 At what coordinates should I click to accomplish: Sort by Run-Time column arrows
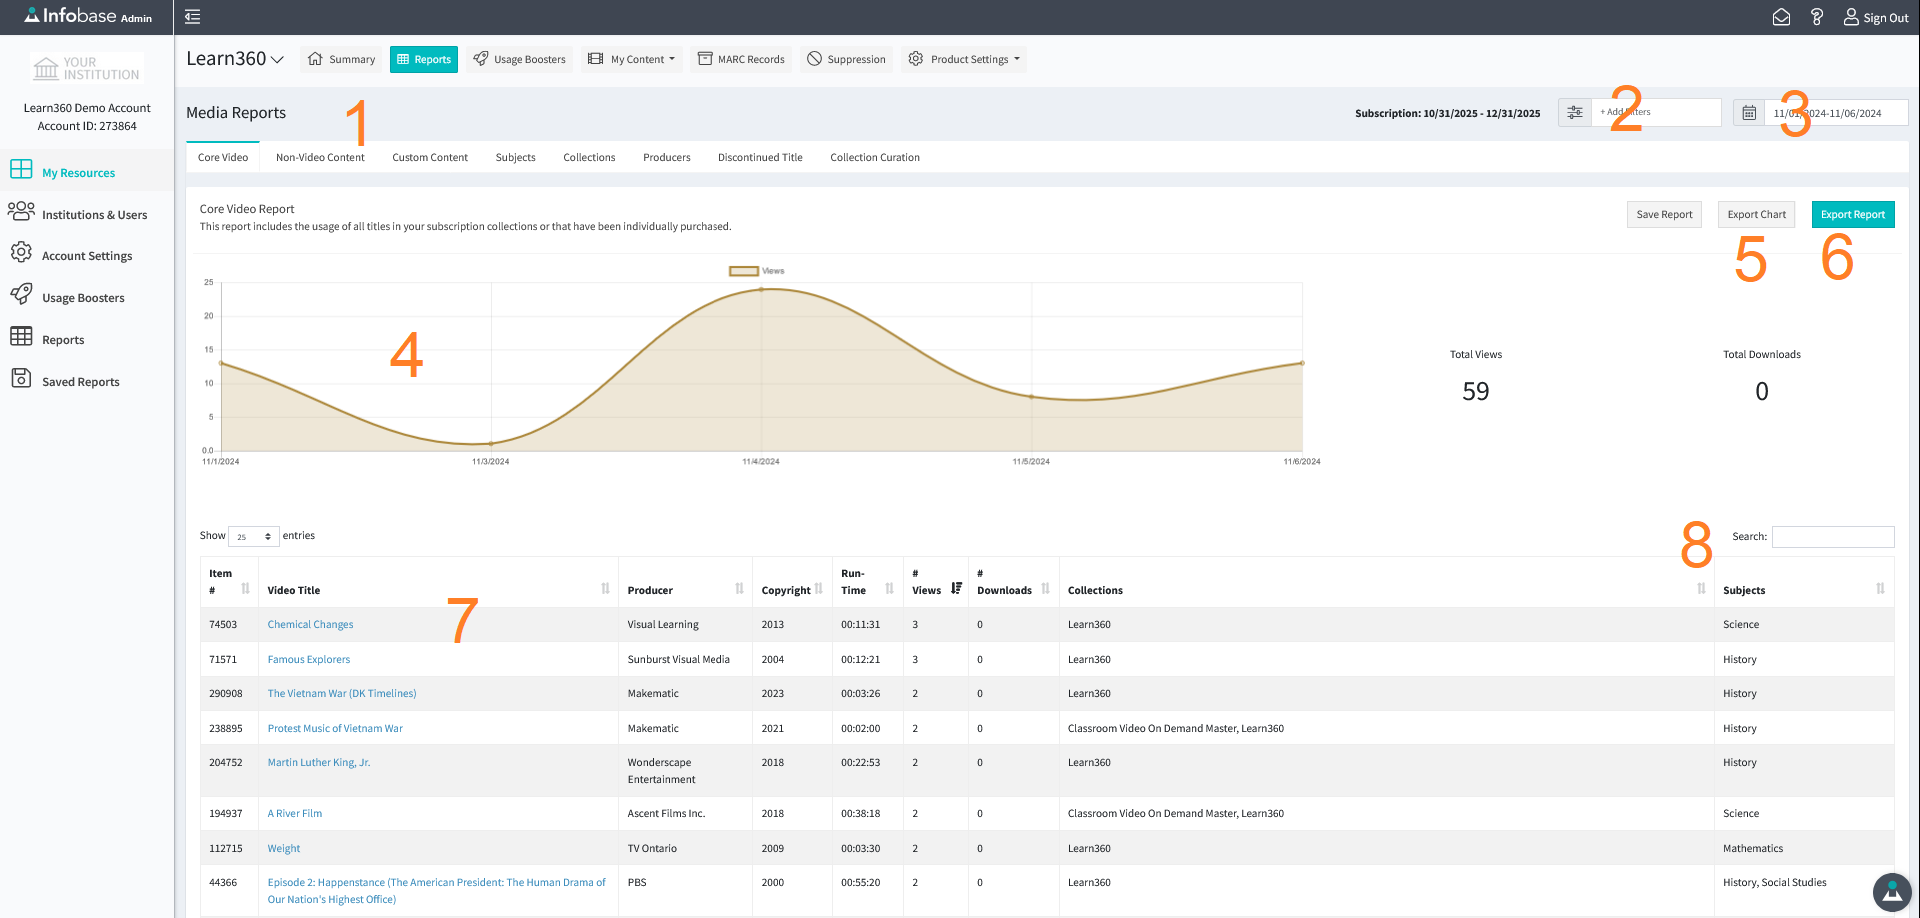click(x=889, y=589)
